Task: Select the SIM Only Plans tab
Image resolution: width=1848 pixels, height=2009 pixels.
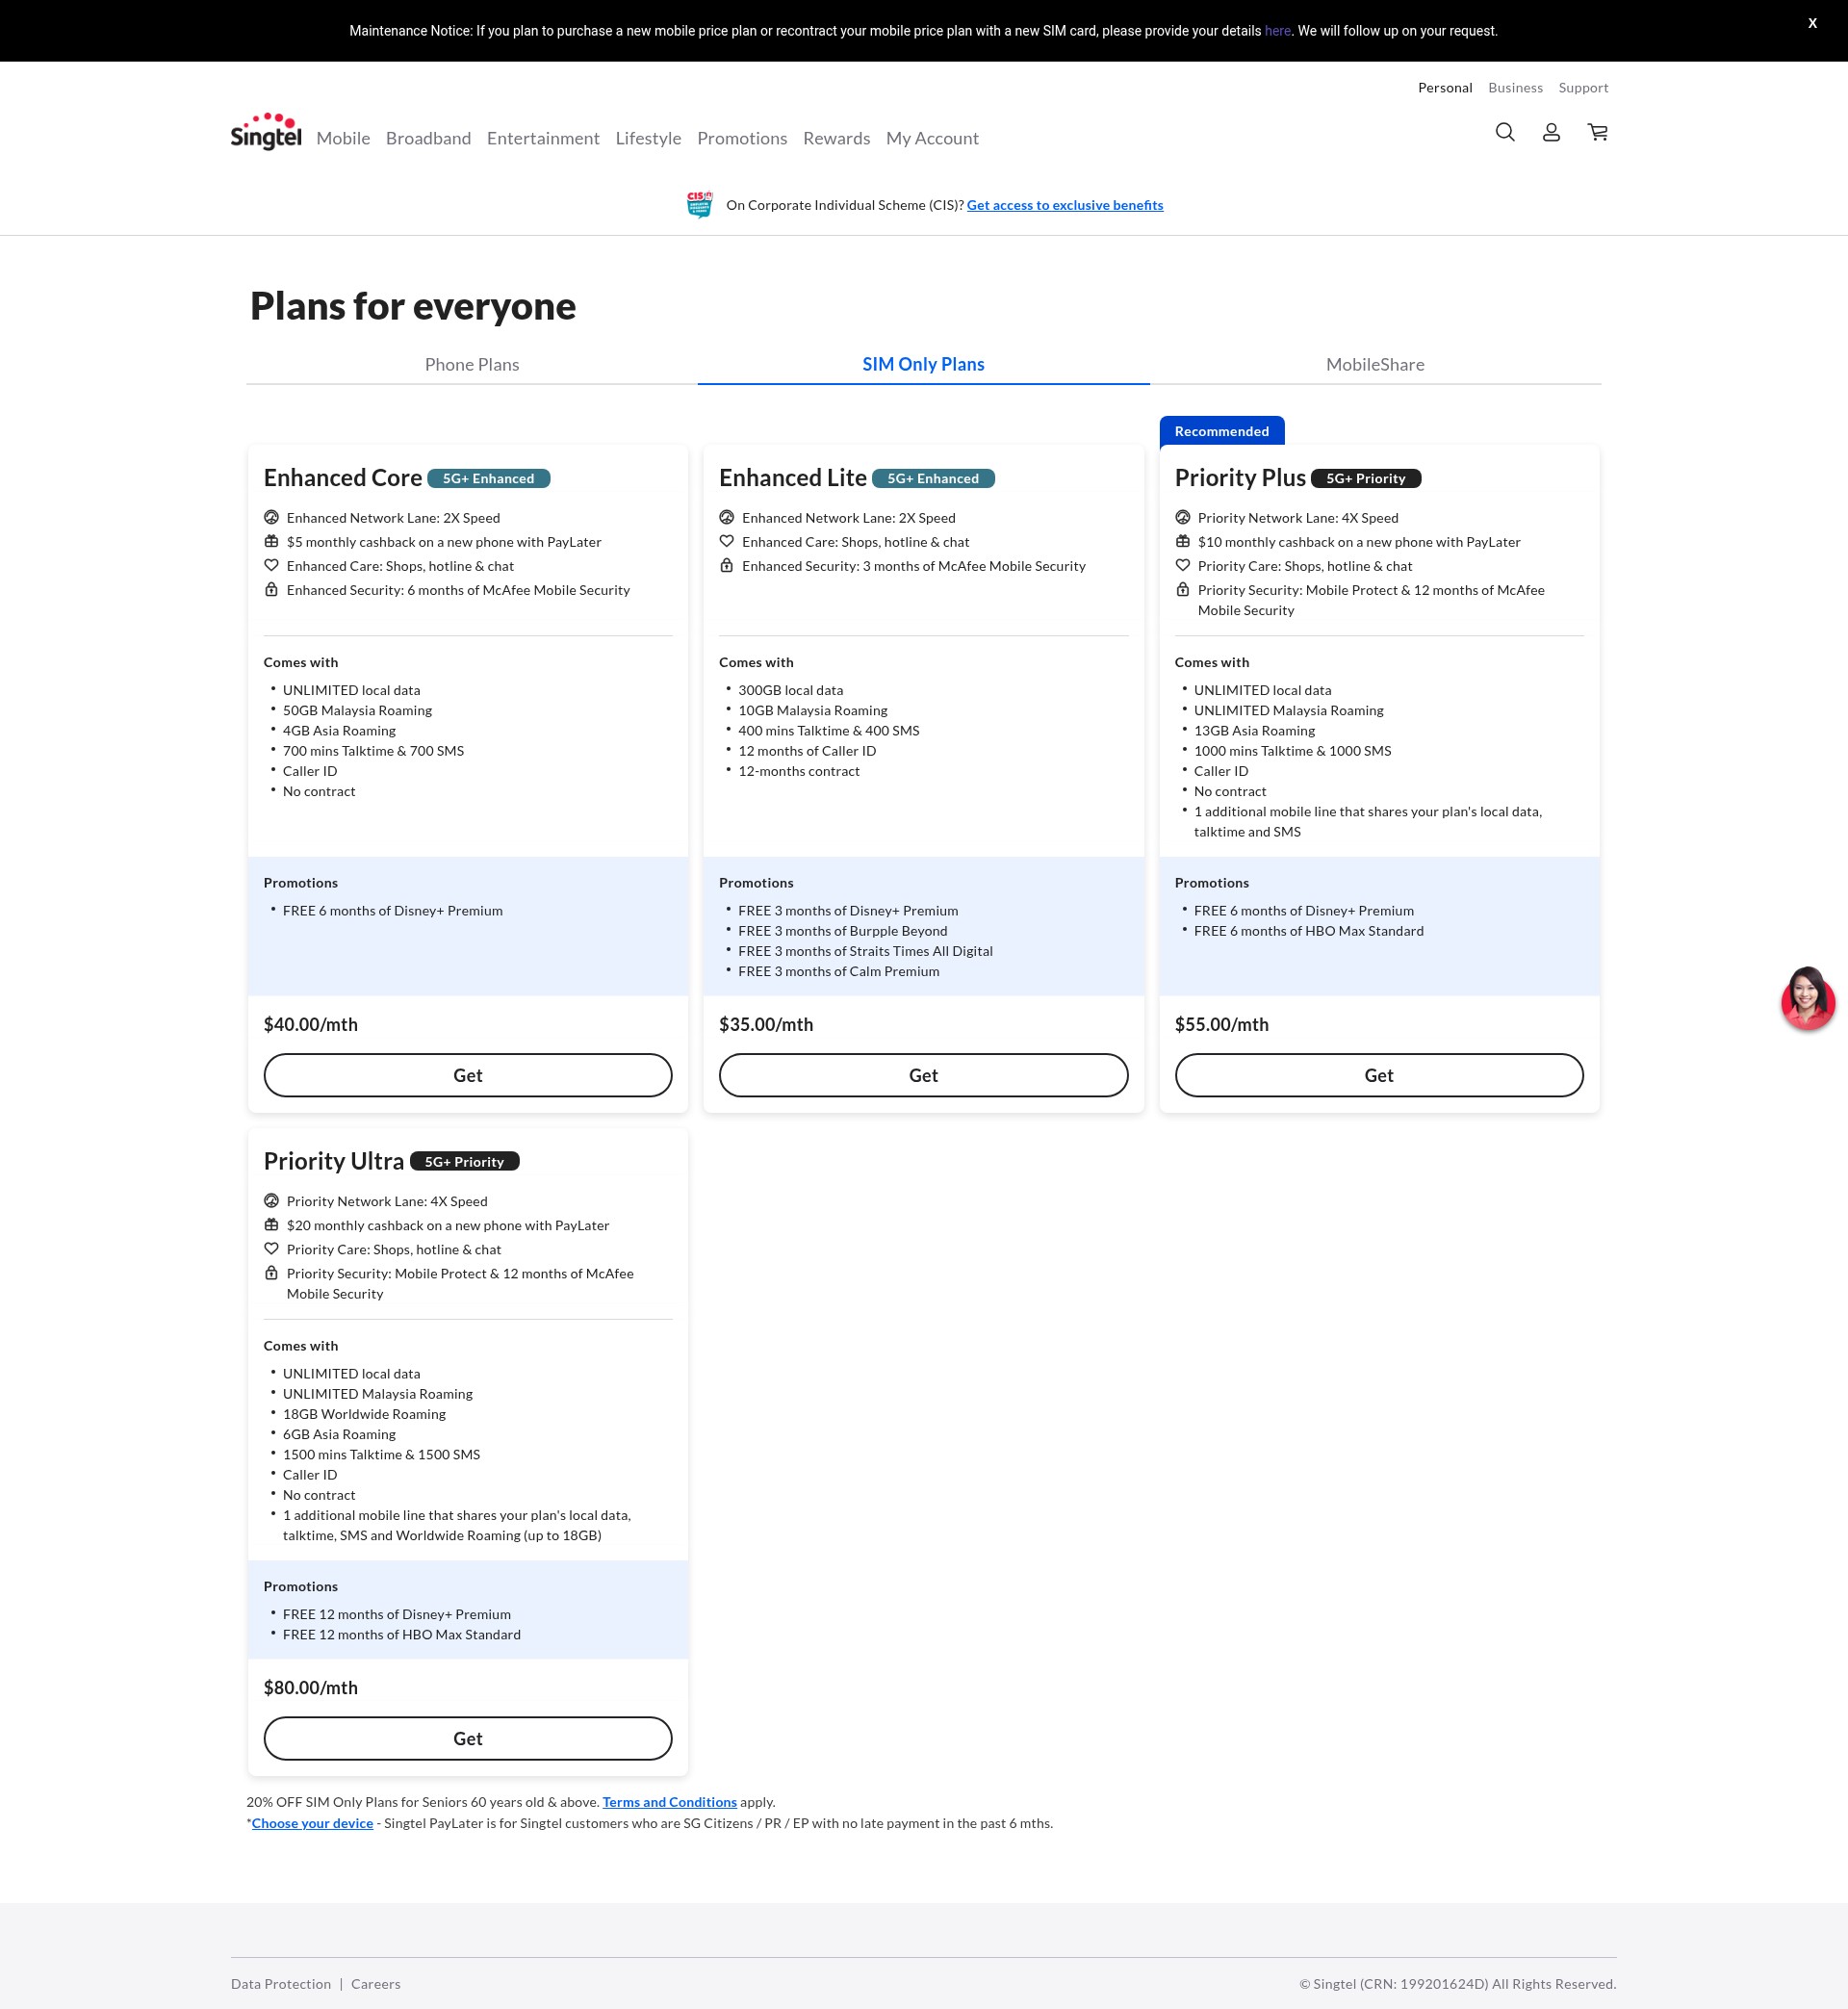Action: tap(923, 364)
